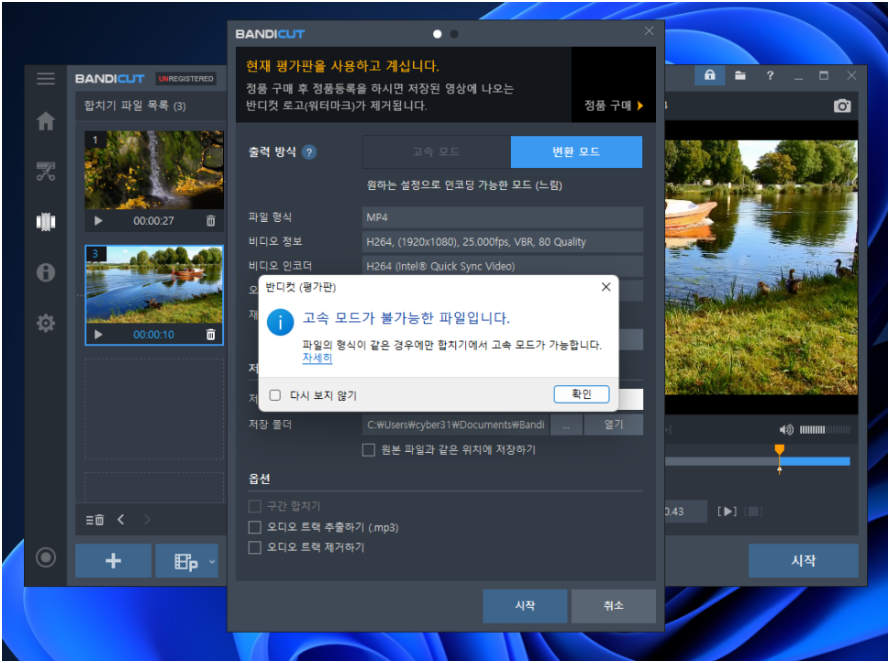The image size is (890, 663).
Task: Click 시작 in the export dialog
Action: (x=525, y=606)
